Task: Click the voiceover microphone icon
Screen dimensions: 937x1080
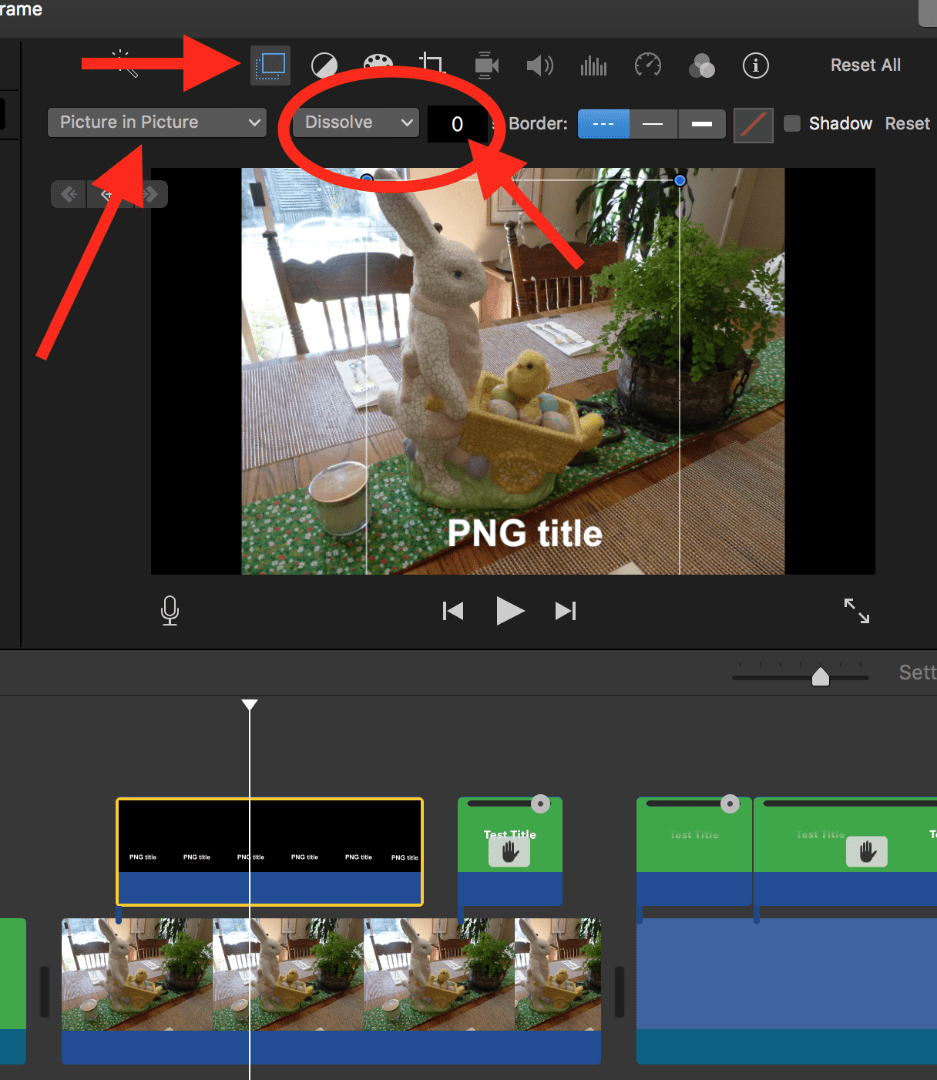Action: [169, 611]
